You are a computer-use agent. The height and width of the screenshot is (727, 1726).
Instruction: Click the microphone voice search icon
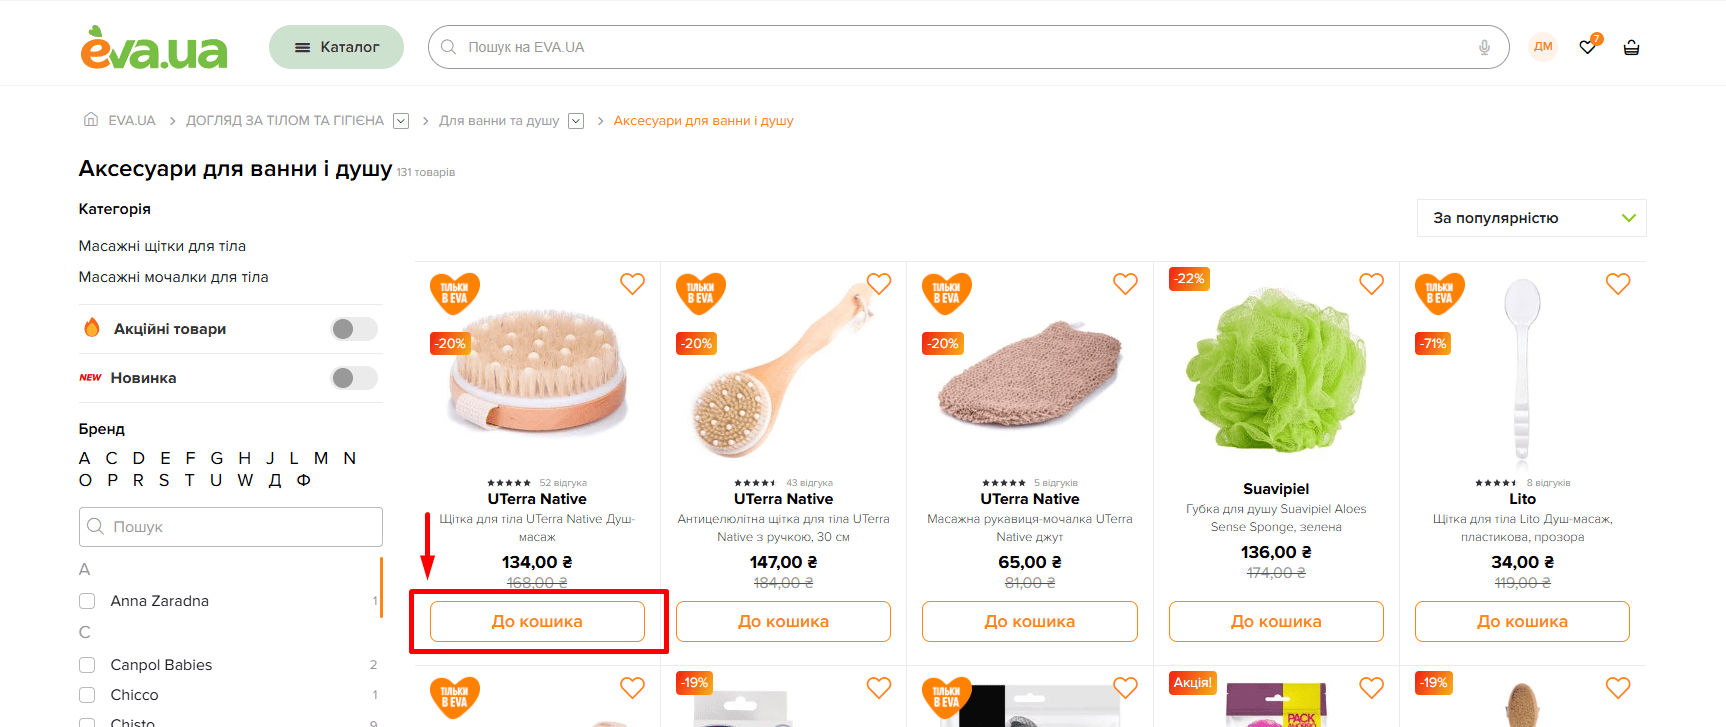click(1484, 47)
